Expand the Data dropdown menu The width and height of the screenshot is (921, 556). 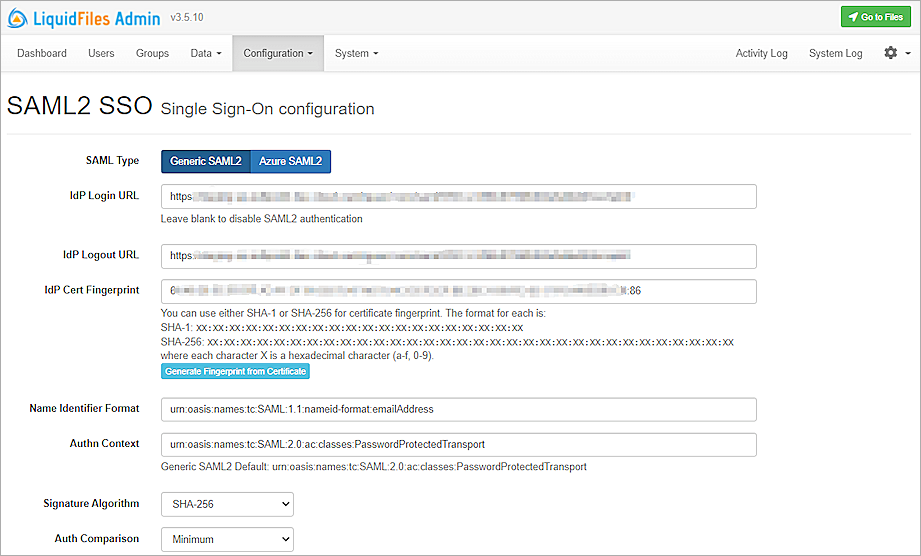(x=206, y=53)
